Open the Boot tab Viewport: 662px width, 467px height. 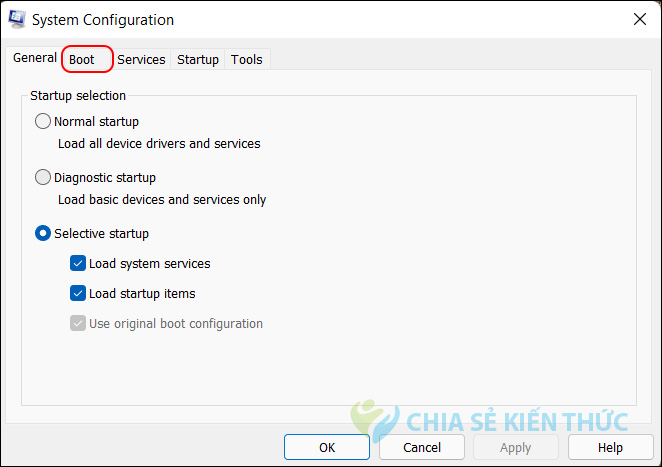coord(82,60)
